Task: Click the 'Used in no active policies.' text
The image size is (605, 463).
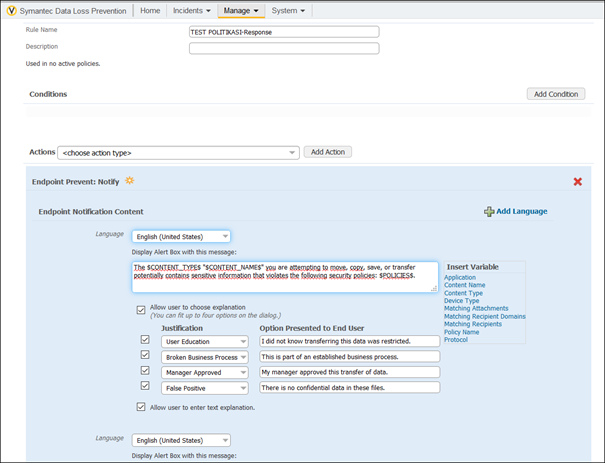Action: tap(63, 64)
